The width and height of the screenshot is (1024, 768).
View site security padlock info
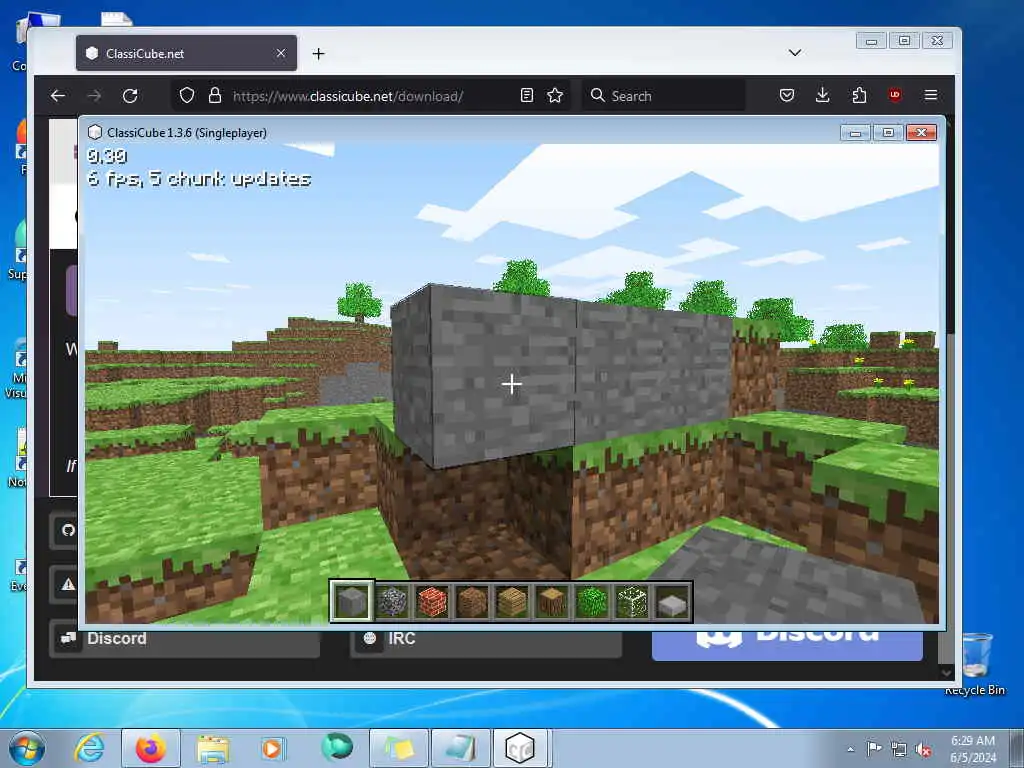click(x=214, y=96)
